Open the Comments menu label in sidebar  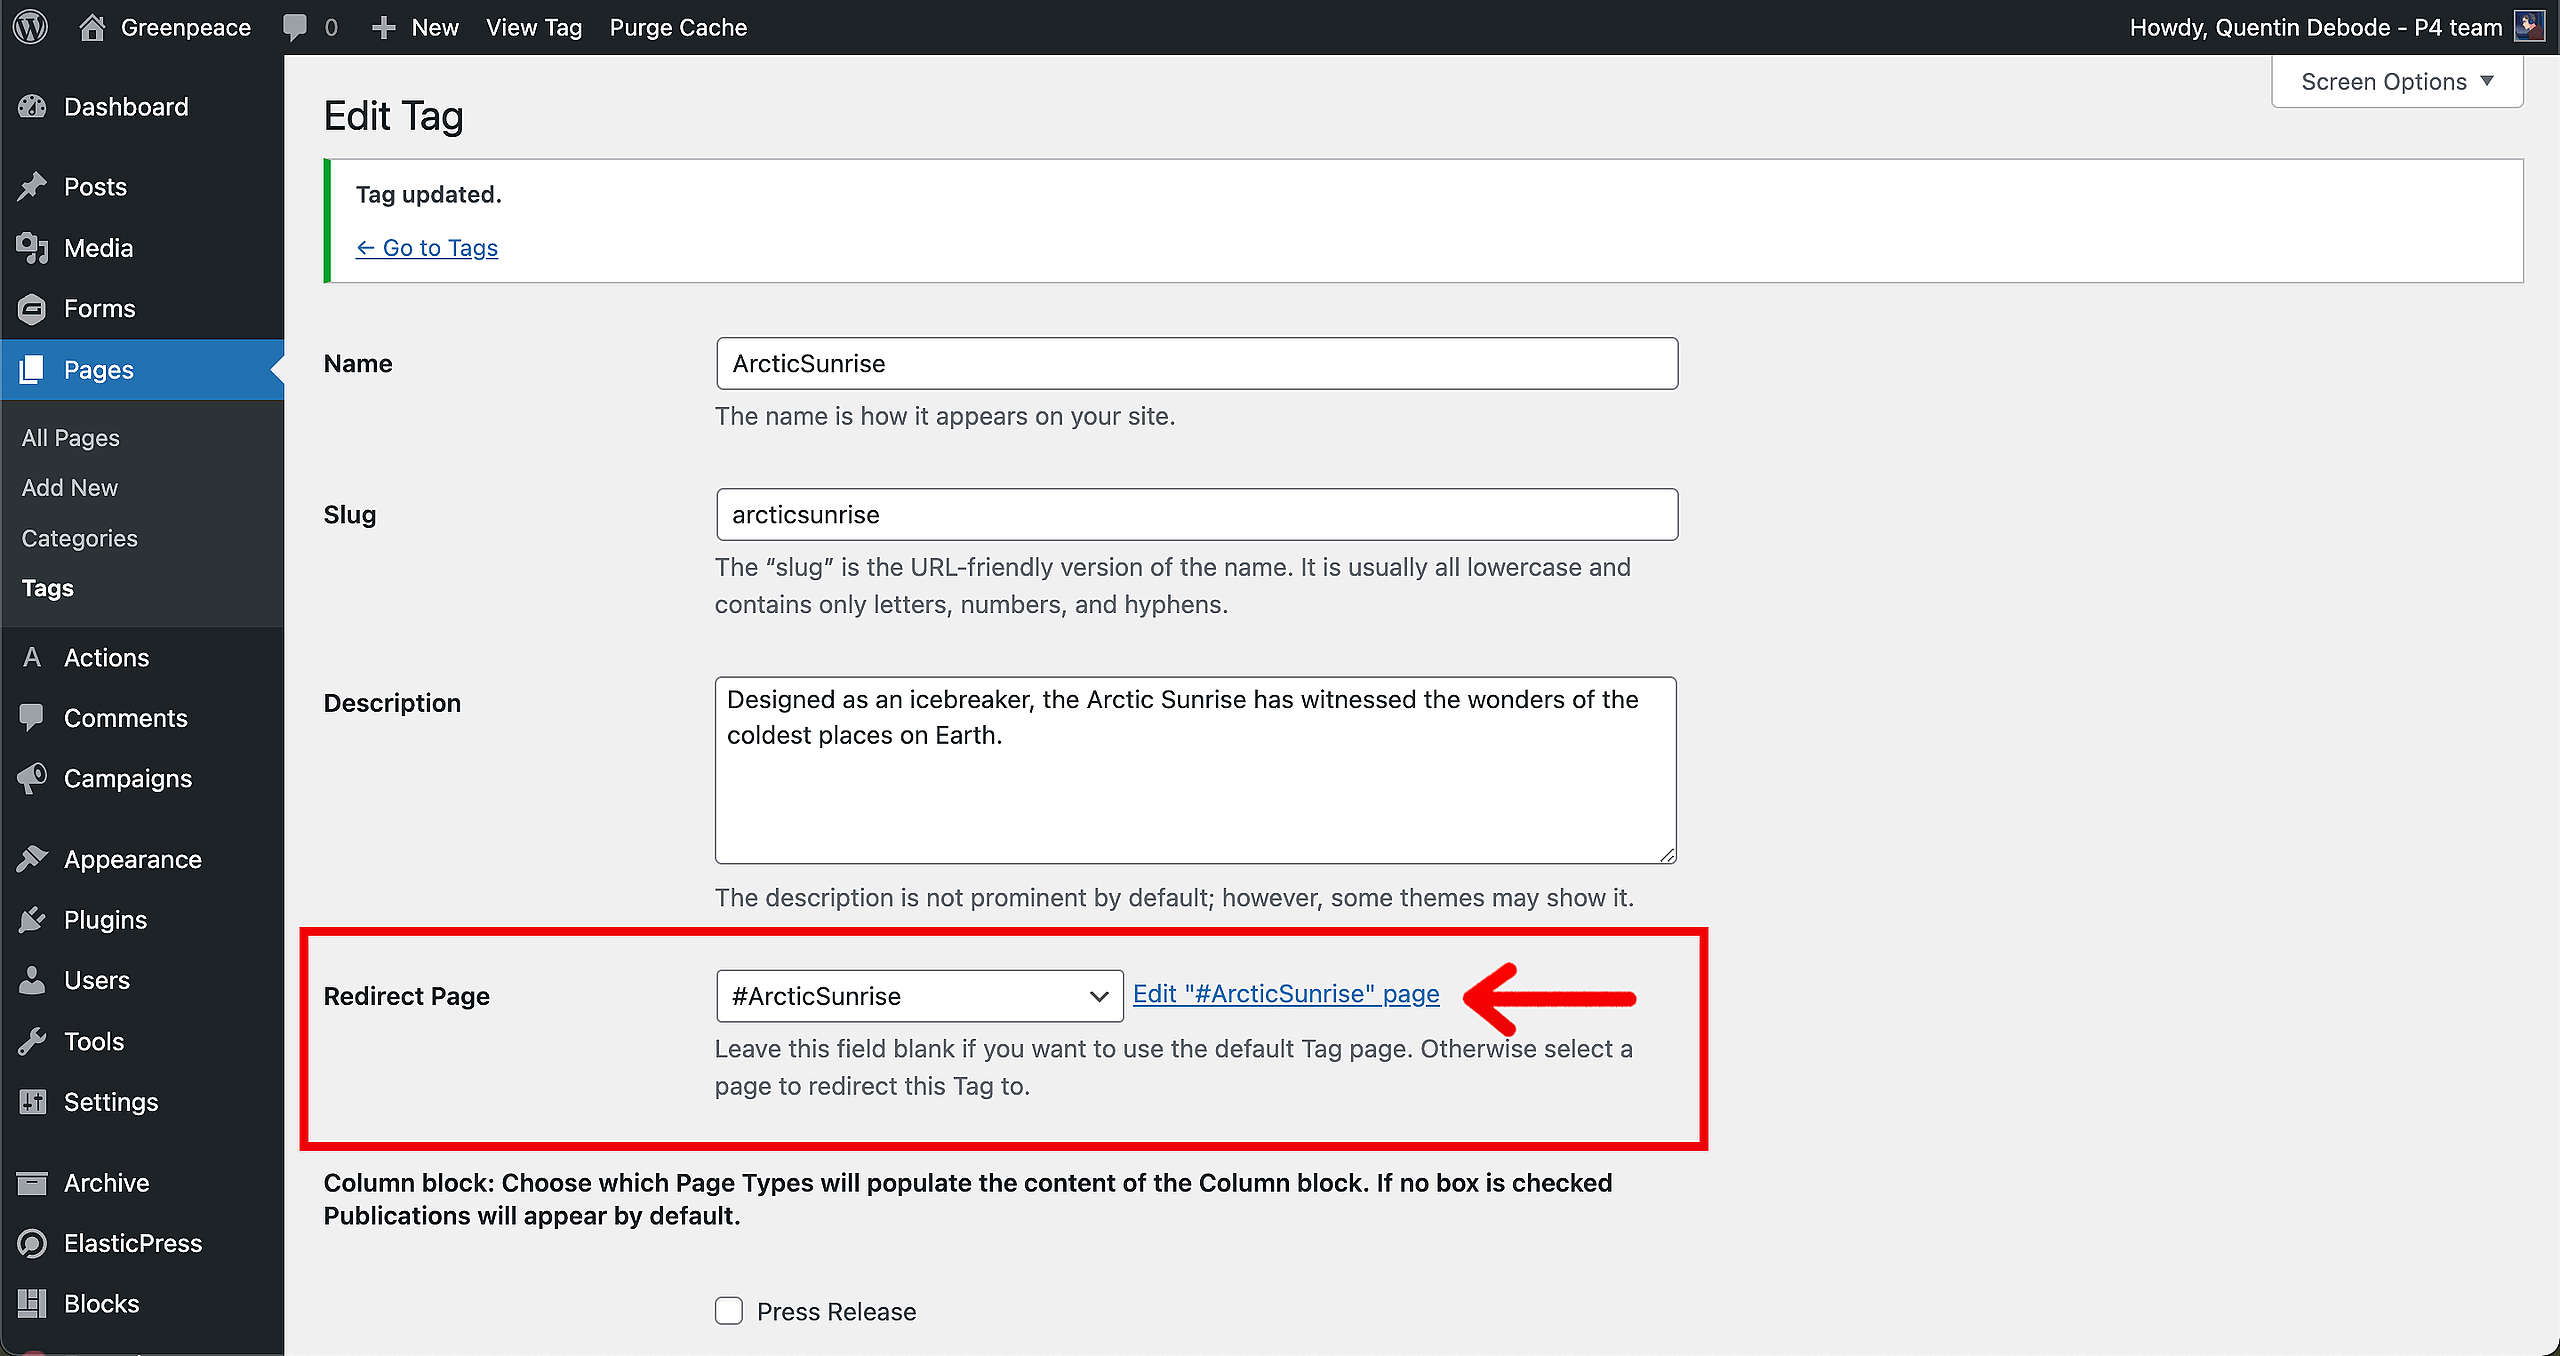pos(126,718)
